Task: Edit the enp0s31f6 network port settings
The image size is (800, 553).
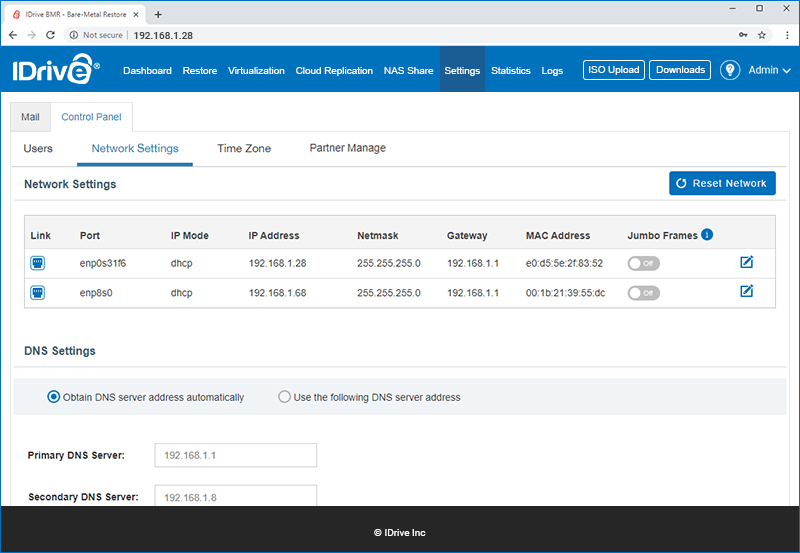Action: tap(746, 262)
